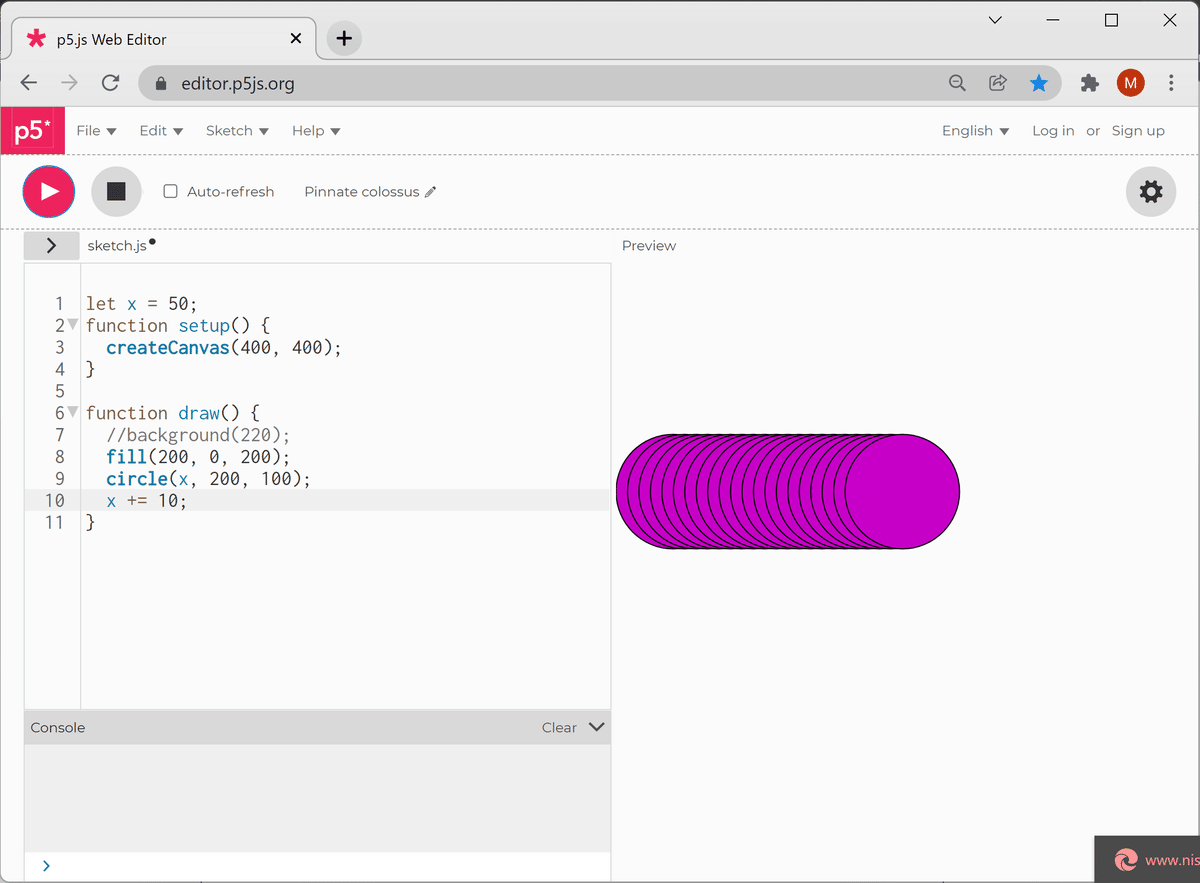Toggle bookmark star for this page
The width and height of the screenshot is (1200, 883).
pyautogui.click(x=1039, y=83)
